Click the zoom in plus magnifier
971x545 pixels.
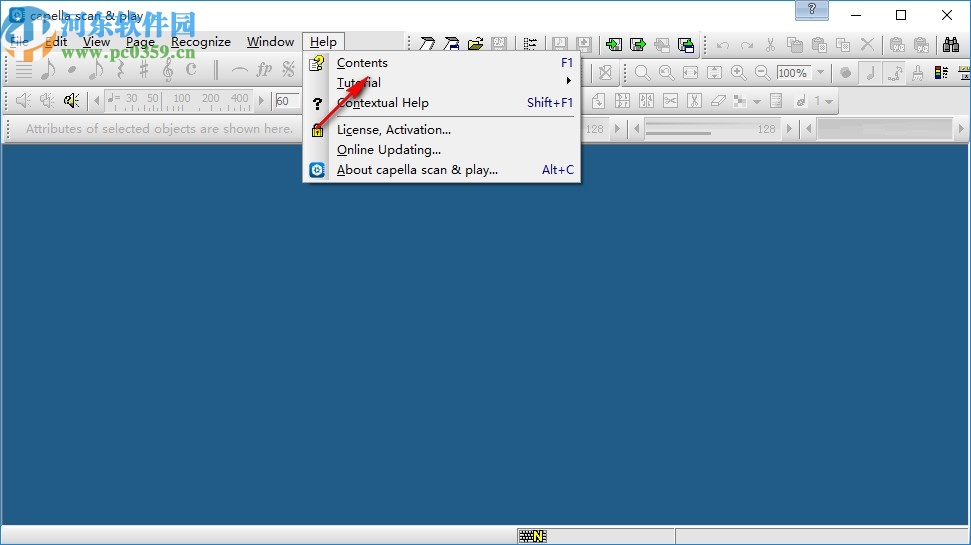pos(738,72)
